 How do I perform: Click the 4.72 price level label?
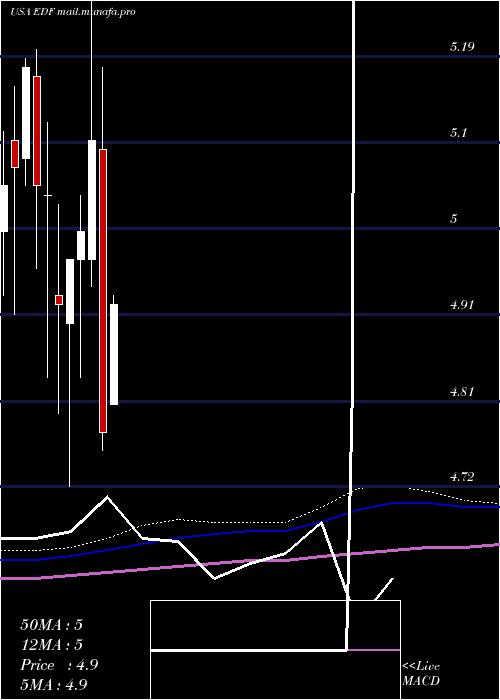(x=462, y=477)
